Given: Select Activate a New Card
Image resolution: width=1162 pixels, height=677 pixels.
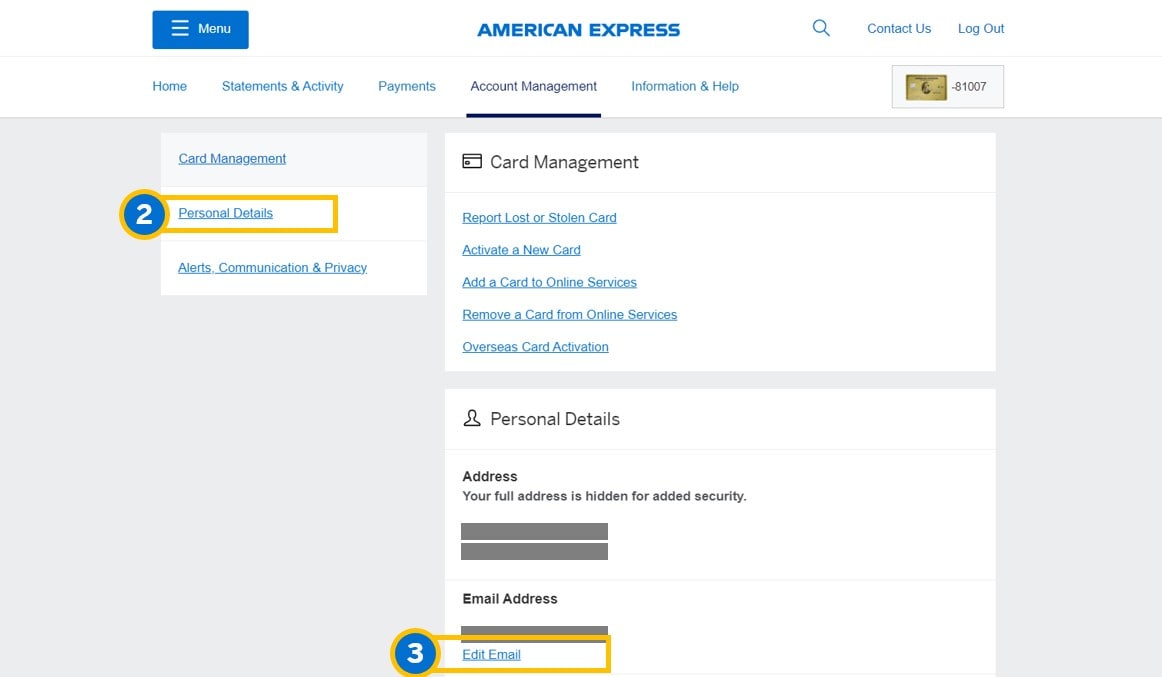Looking at the screenshot, I should (x=521, y=250).
